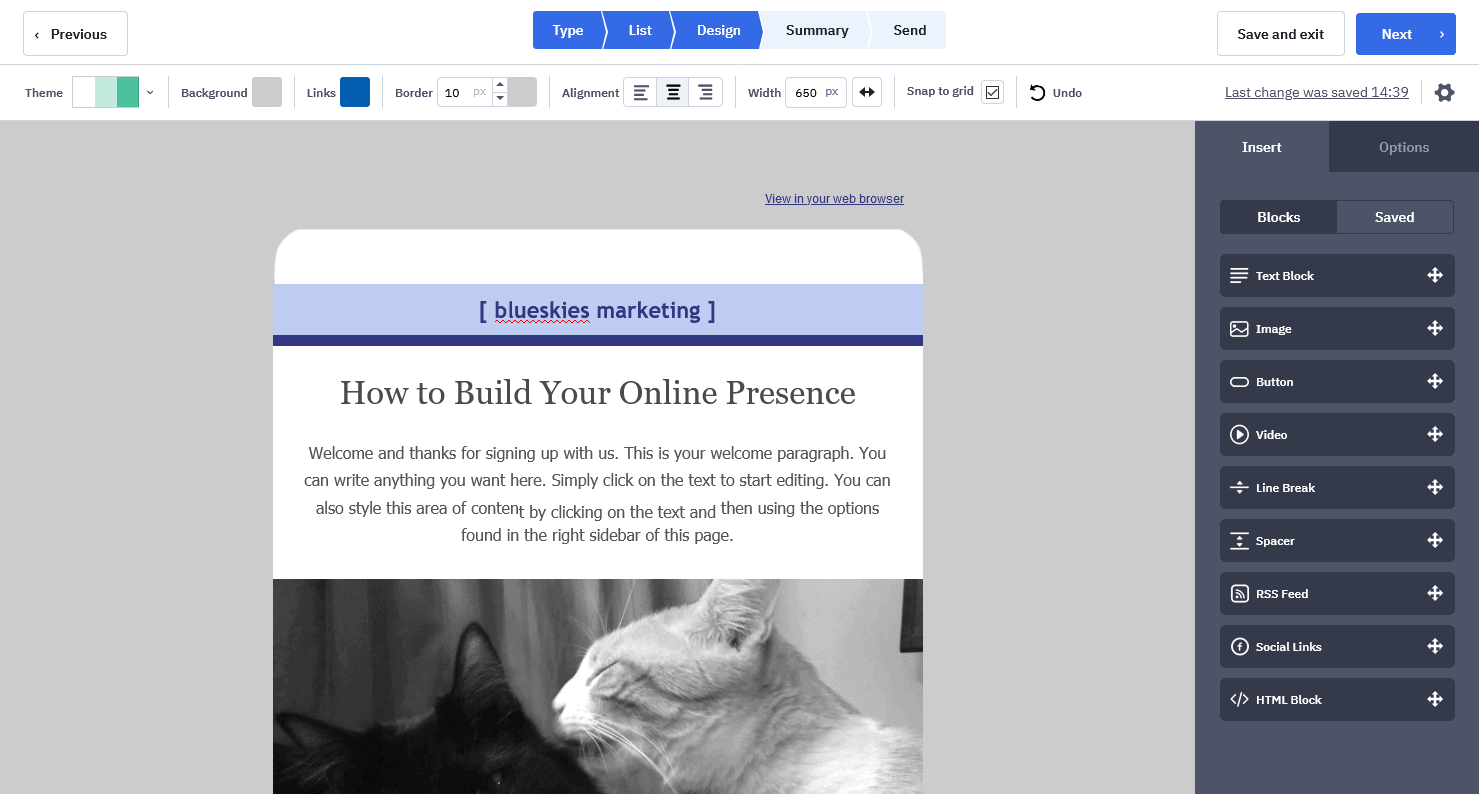The height and width of the screenshot is (794, 1479).
Task: Select the left alignment icon
Action: click(x=641, y=93)
